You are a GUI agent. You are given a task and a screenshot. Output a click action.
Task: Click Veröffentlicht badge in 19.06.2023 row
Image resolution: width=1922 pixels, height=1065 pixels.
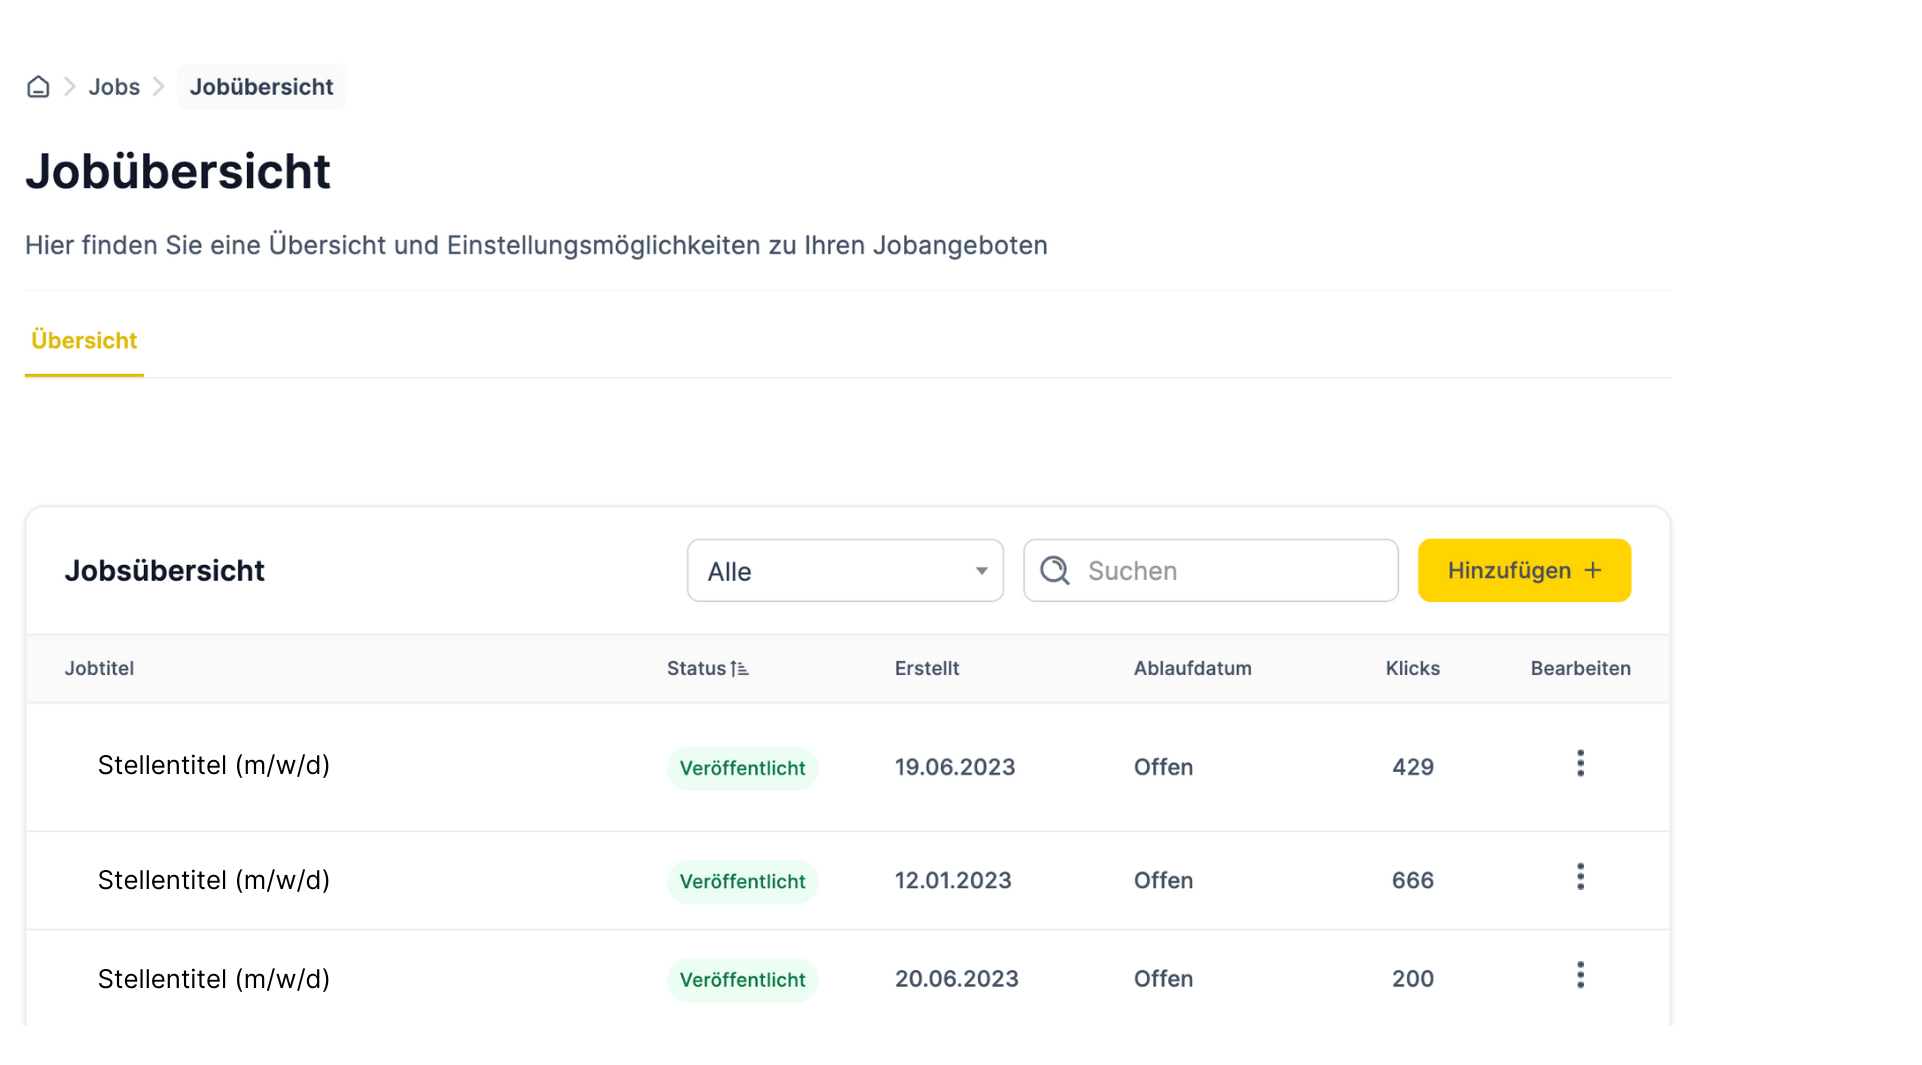tap(743, 769)
